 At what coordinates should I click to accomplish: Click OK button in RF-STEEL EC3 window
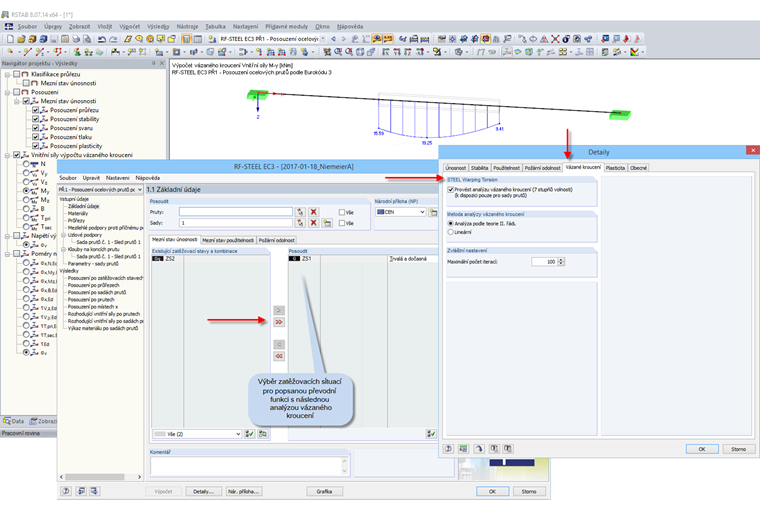point(492,491)
